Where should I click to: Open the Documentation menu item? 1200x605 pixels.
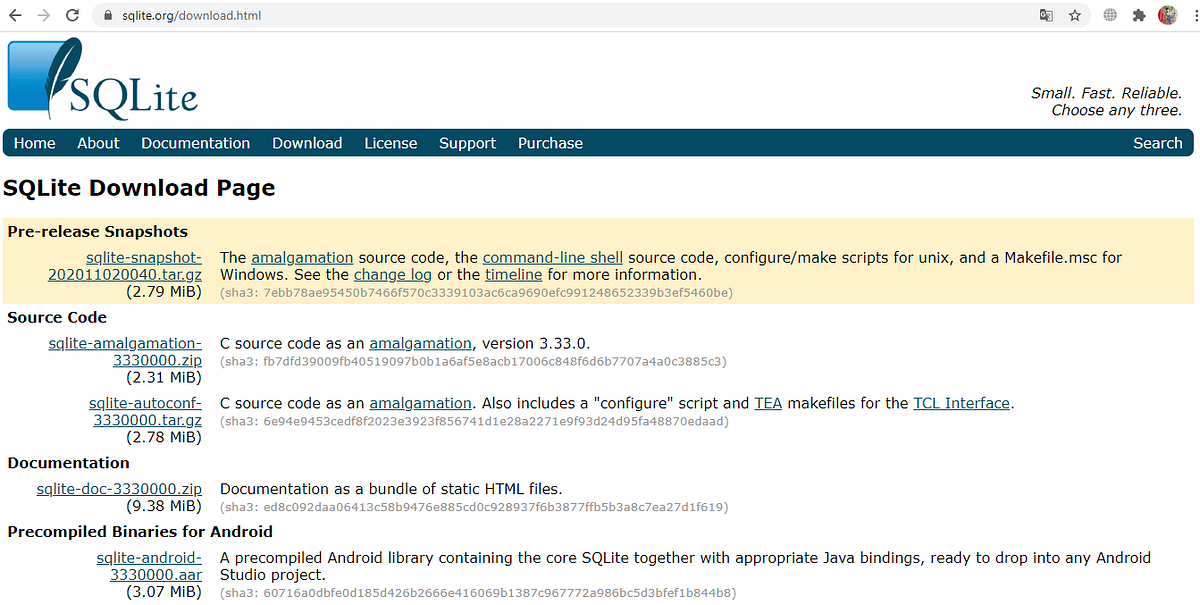tap(195, 143)
